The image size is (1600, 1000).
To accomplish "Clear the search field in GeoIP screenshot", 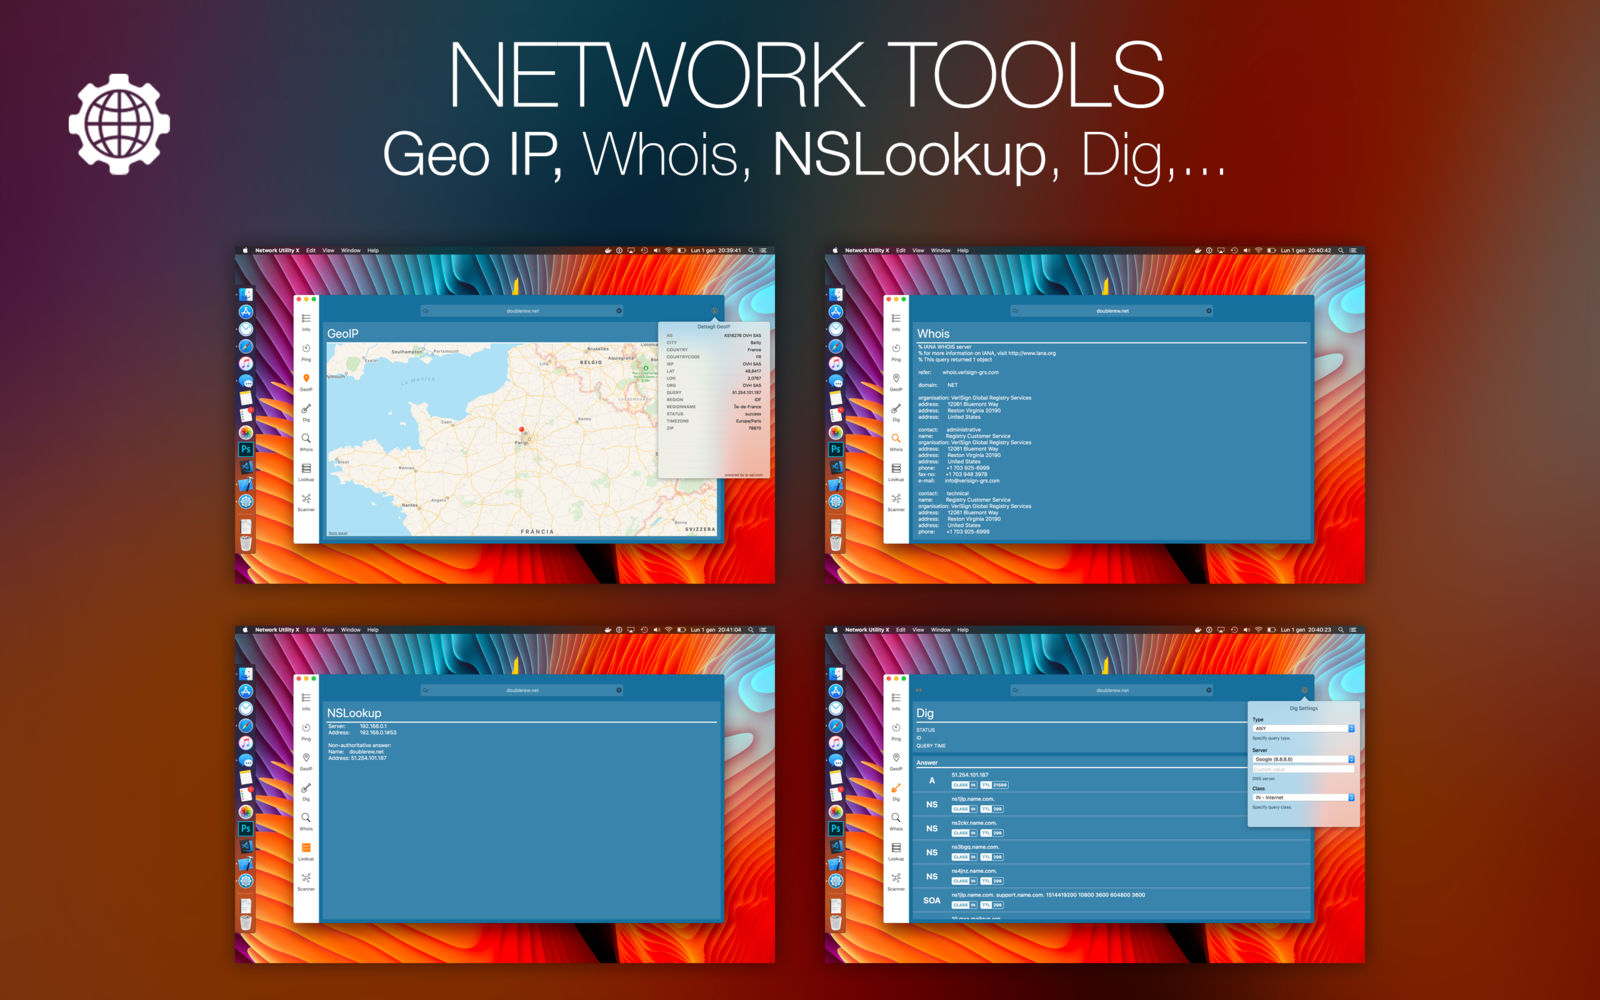I will (619, 311).
